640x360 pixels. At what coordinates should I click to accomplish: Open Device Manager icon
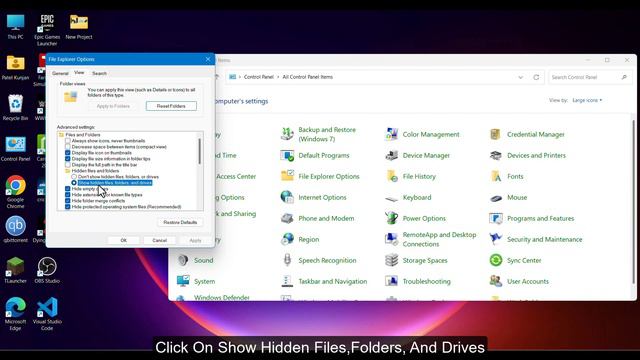point(392,156)
